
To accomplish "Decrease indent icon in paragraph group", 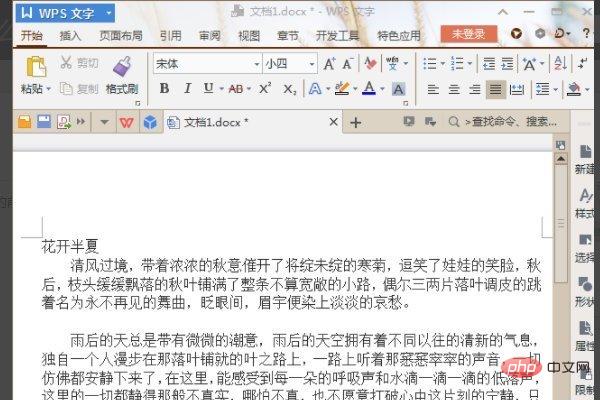I will point(489,64).
